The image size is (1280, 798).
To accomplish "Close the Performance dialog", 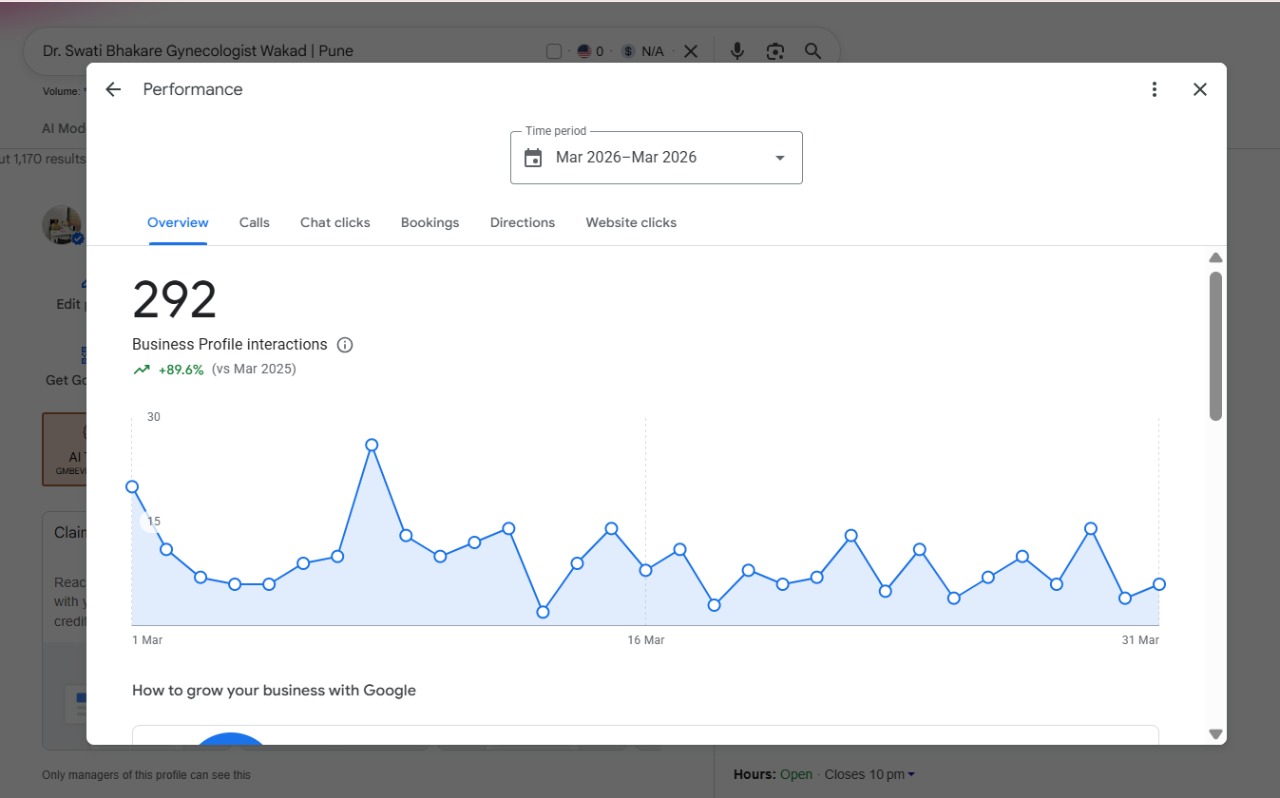I will click(x=1200, y=89).
